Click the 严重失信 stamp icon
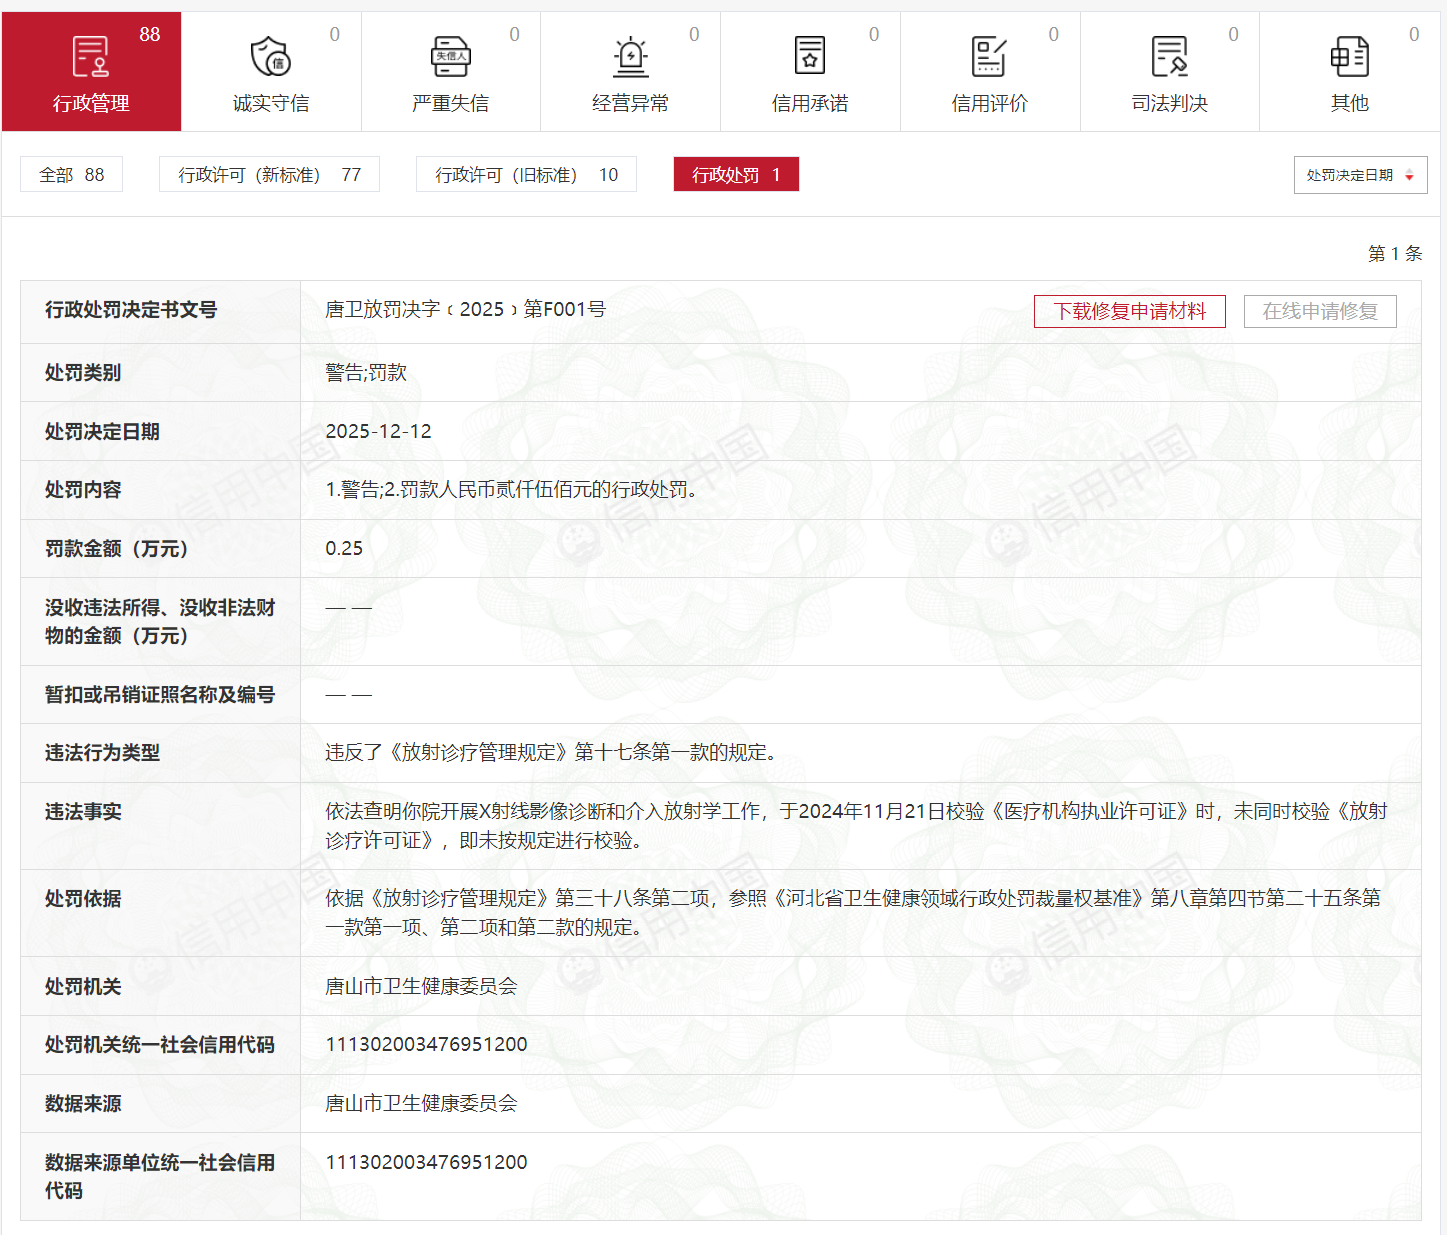 450,56
